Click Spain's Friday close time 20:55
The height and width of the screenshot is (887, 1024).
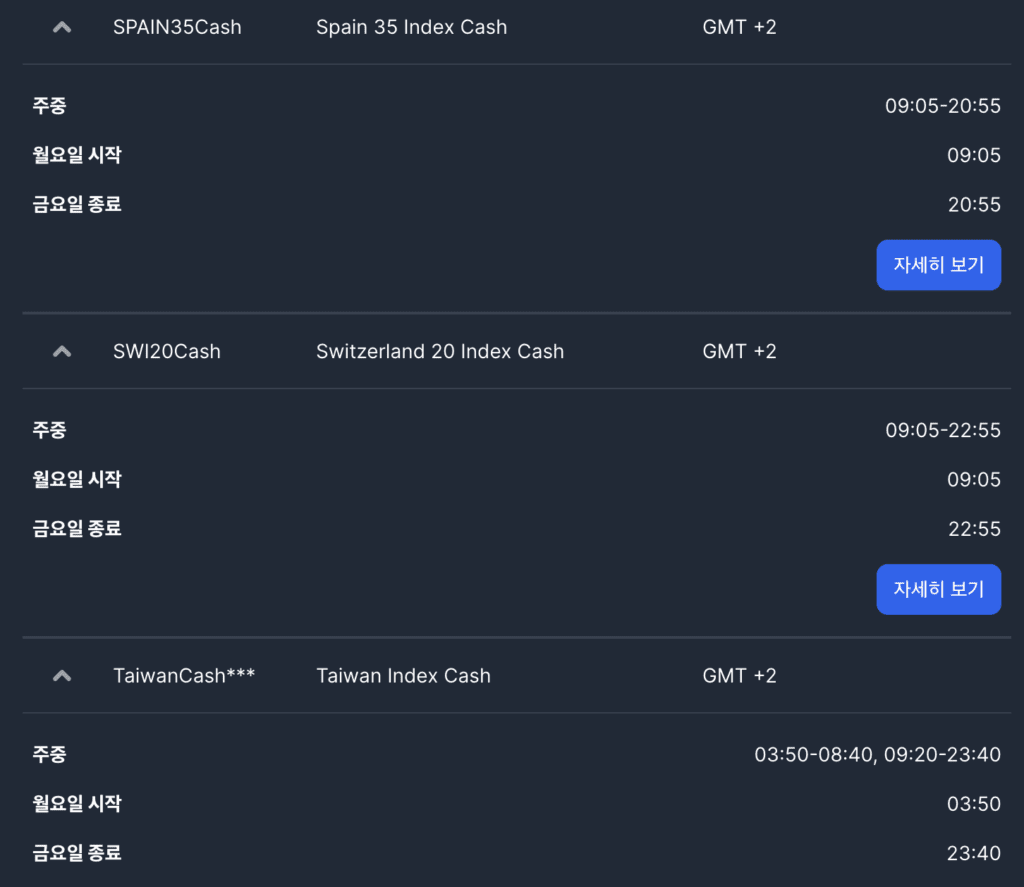[x=974, y=204]
